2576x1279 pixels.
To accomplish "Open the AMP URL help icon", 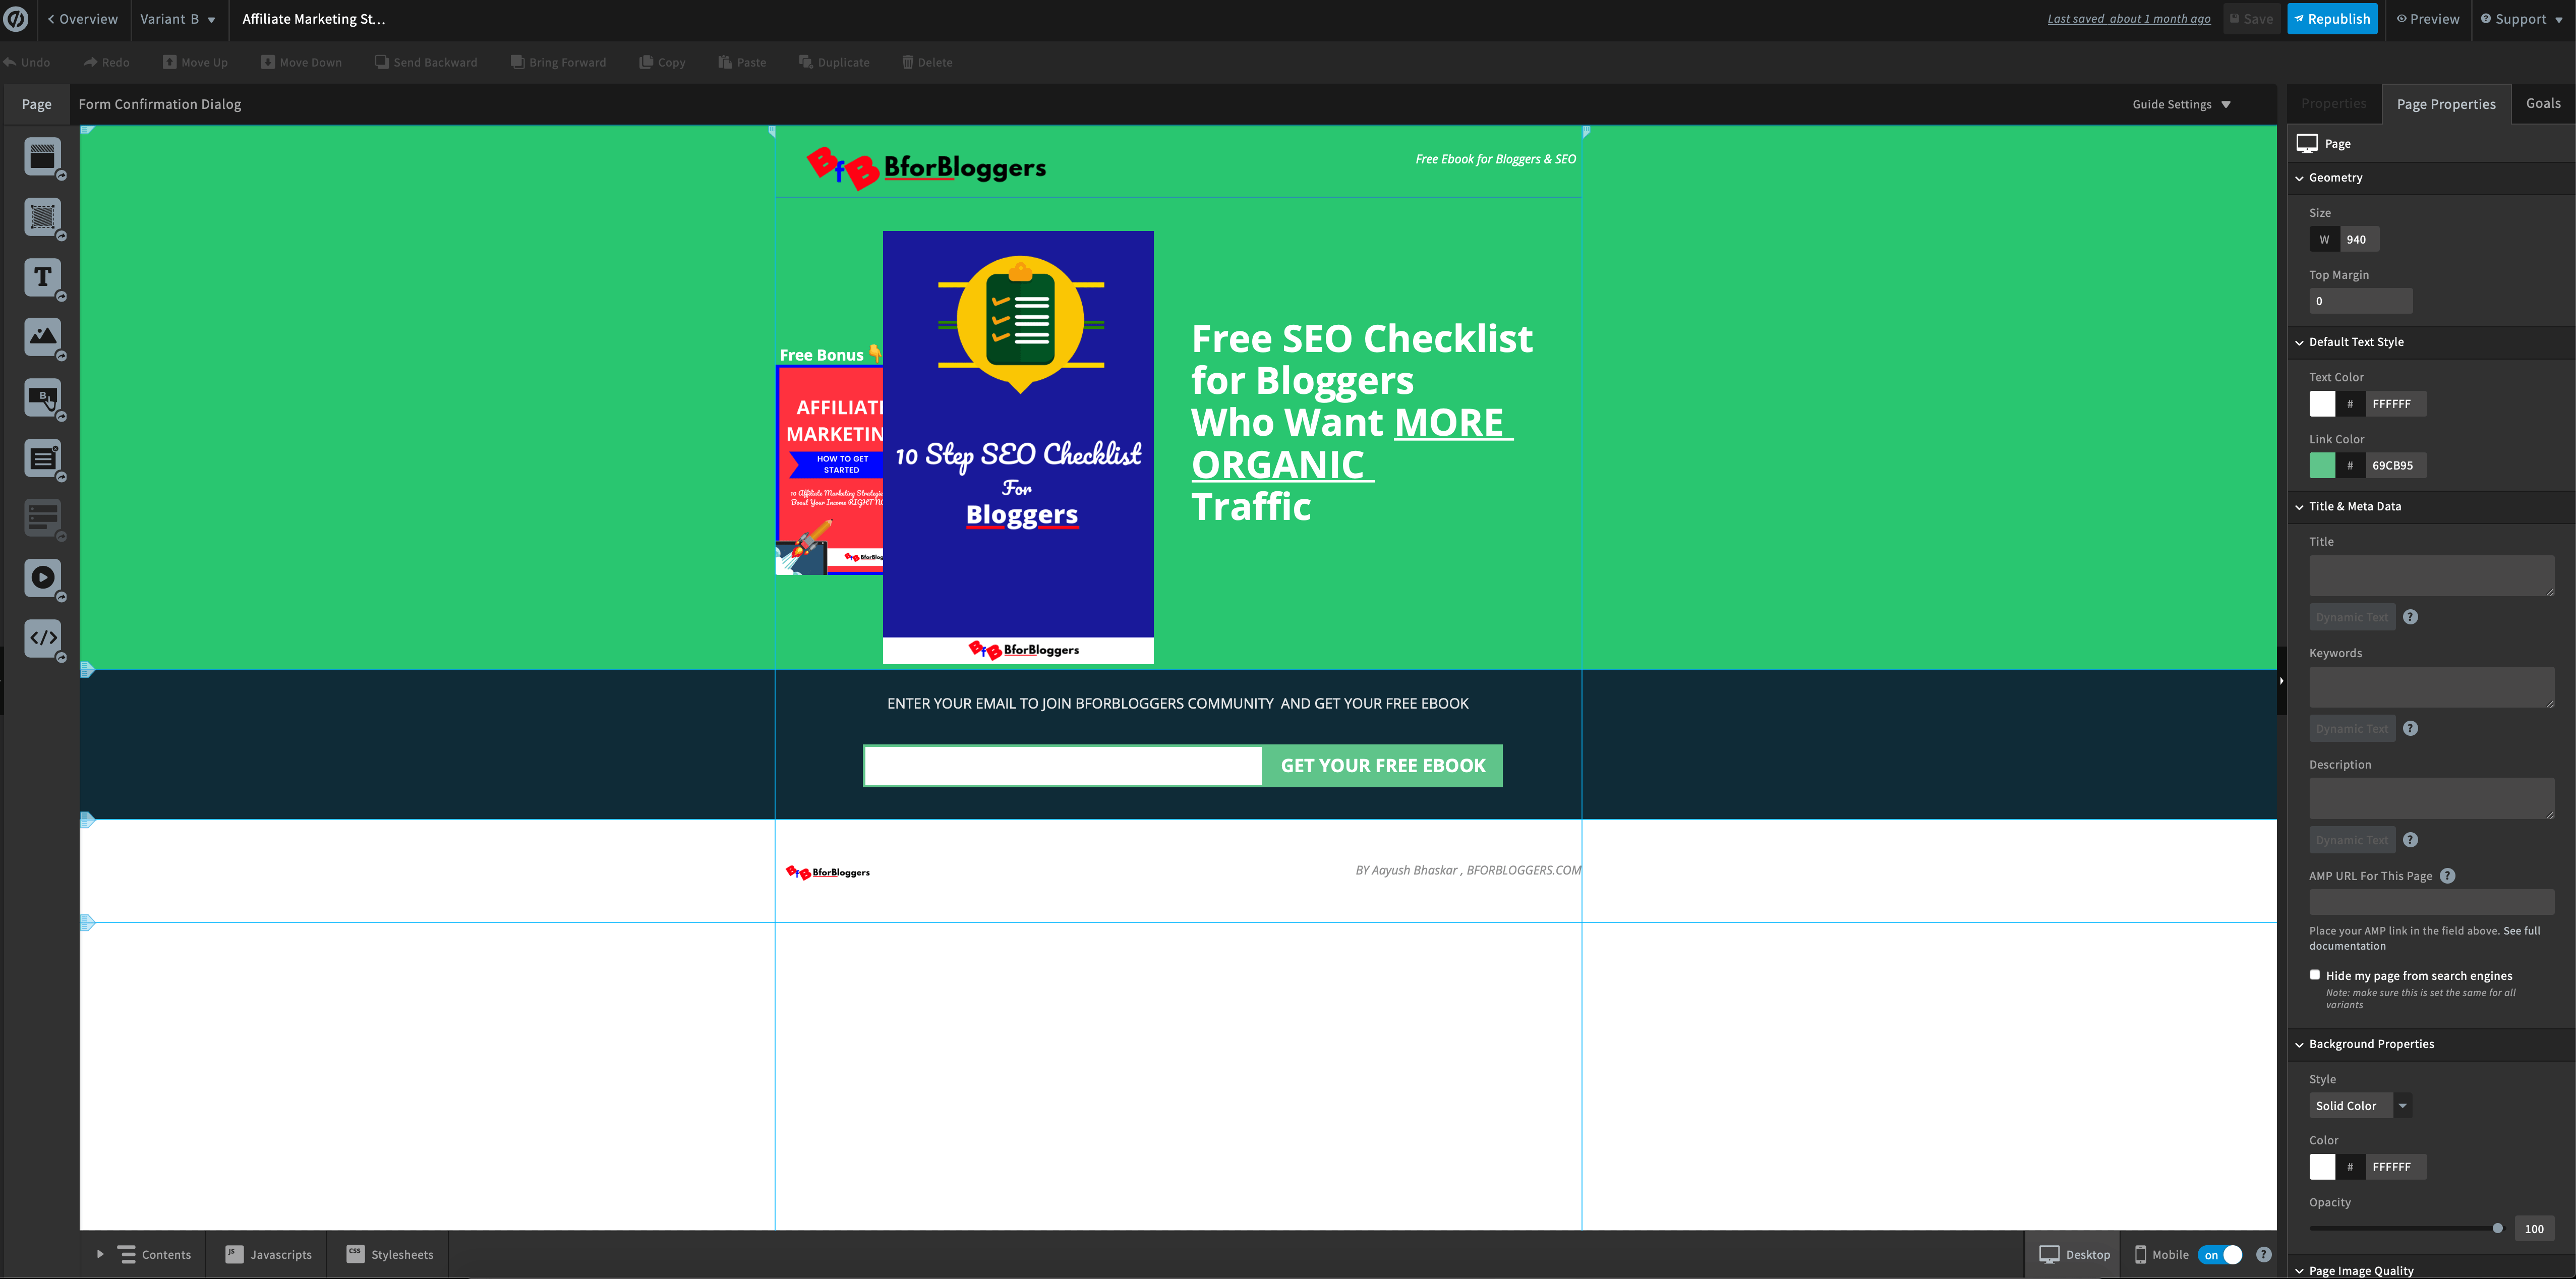I will [2448, 876].
